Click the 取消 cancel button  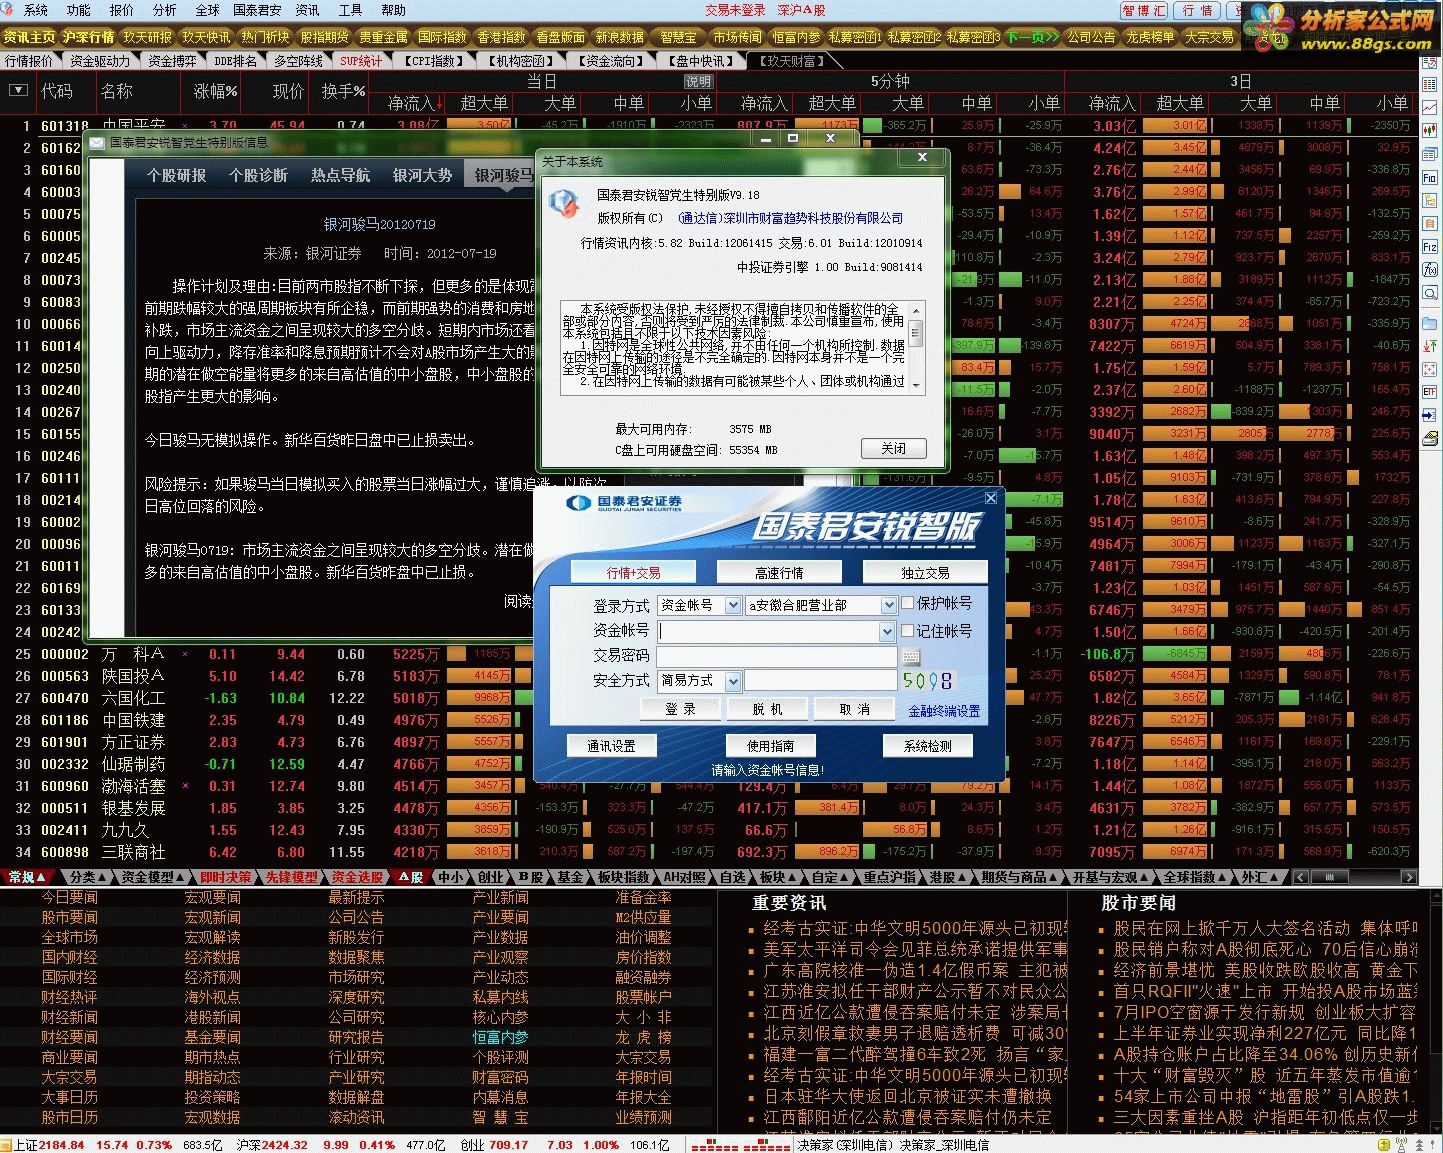pyautogui.click(x=854, y=709)
